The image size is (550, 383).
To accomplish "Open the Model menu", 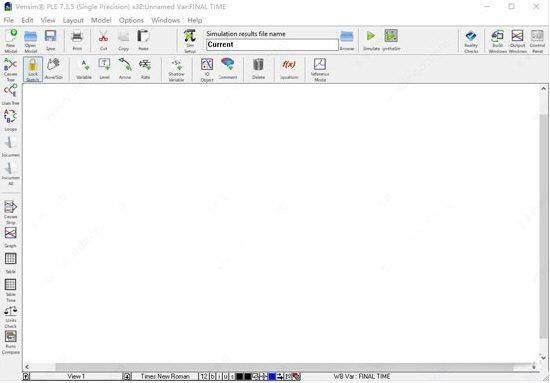I will tap(101, 20).
